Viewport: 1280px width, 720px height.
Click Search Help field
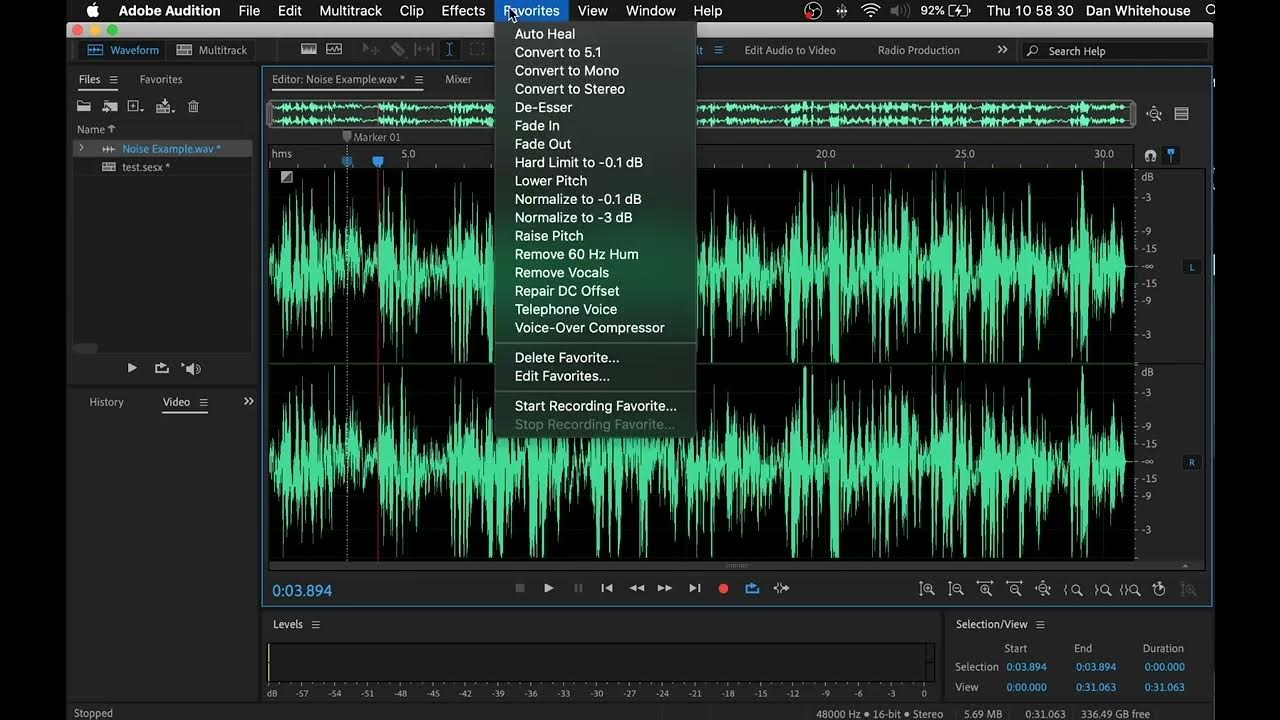(x=1115, y=51)
